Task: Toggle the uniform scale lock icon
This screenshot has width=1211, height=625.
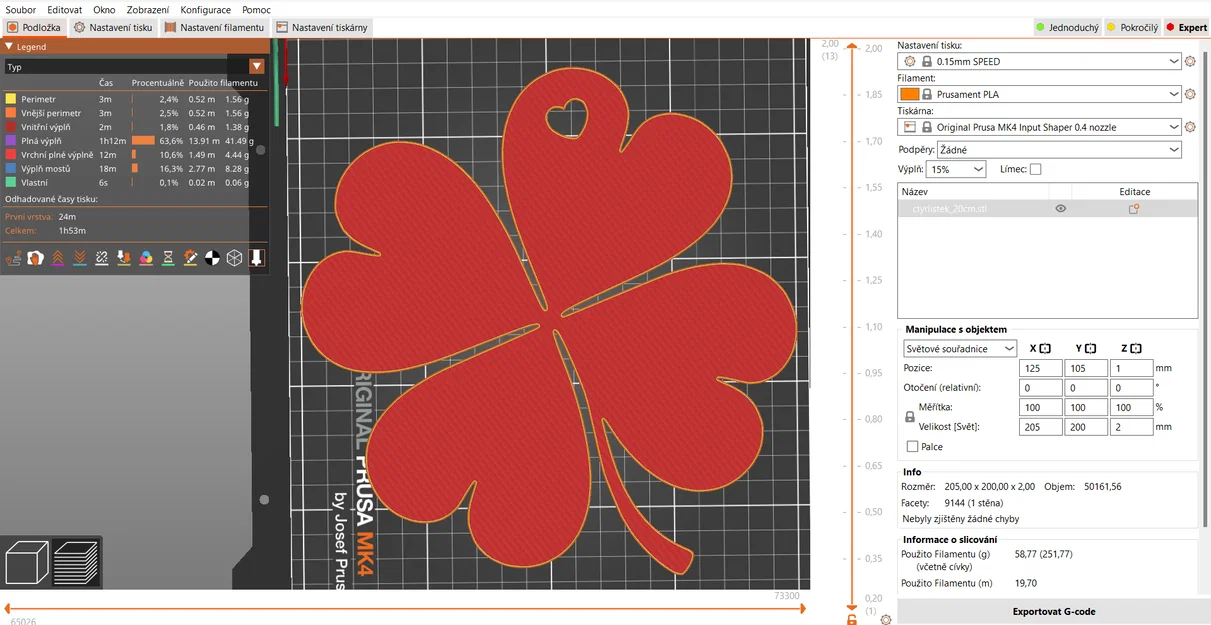Action: [x=909, y=417]
